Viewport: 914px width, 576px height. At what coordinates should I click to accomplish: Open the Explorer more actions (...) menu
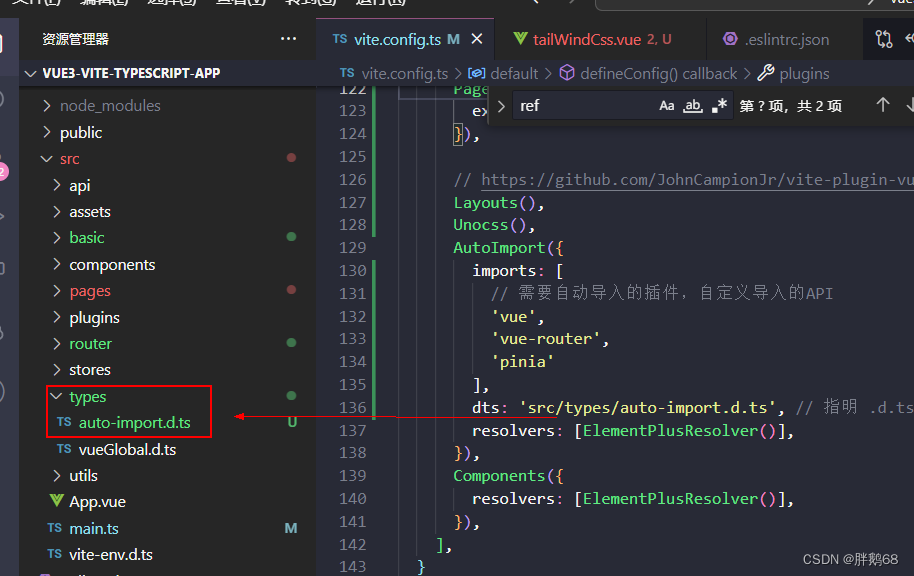tap(289, 38)
